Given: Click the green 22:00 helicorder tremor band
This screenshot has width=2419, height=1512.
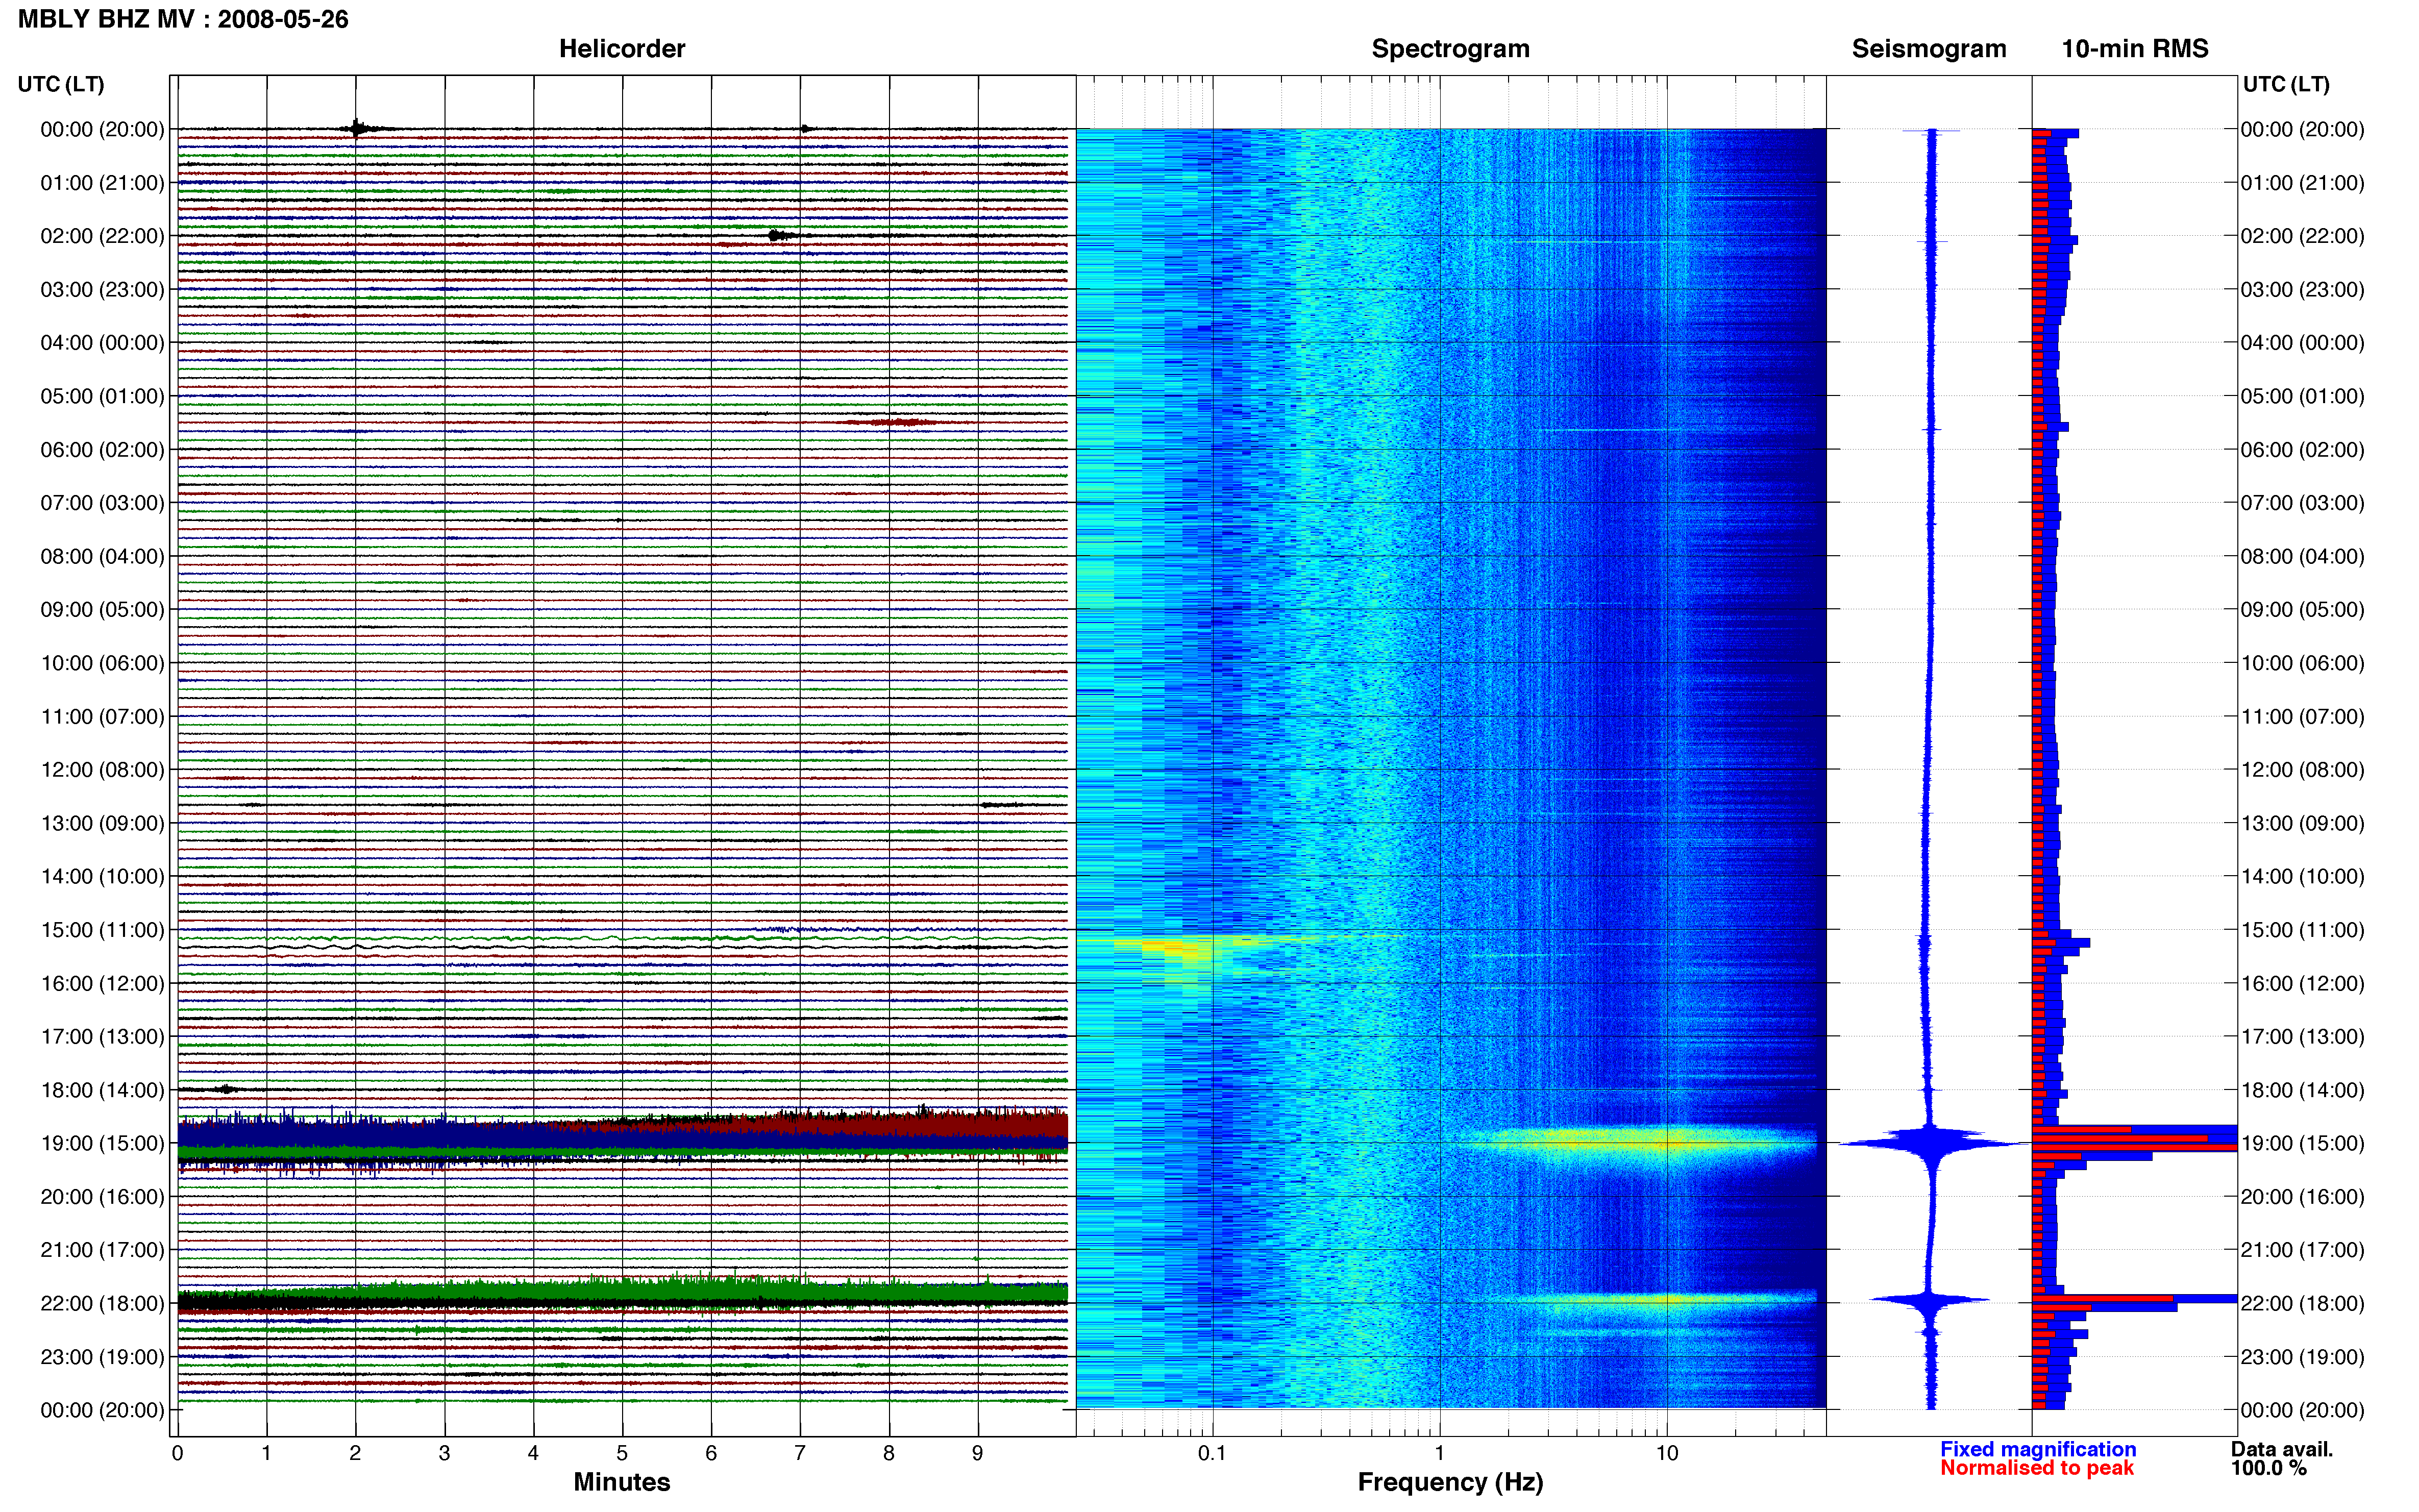Looking at the screenshot, I should tap(622, 1292).
